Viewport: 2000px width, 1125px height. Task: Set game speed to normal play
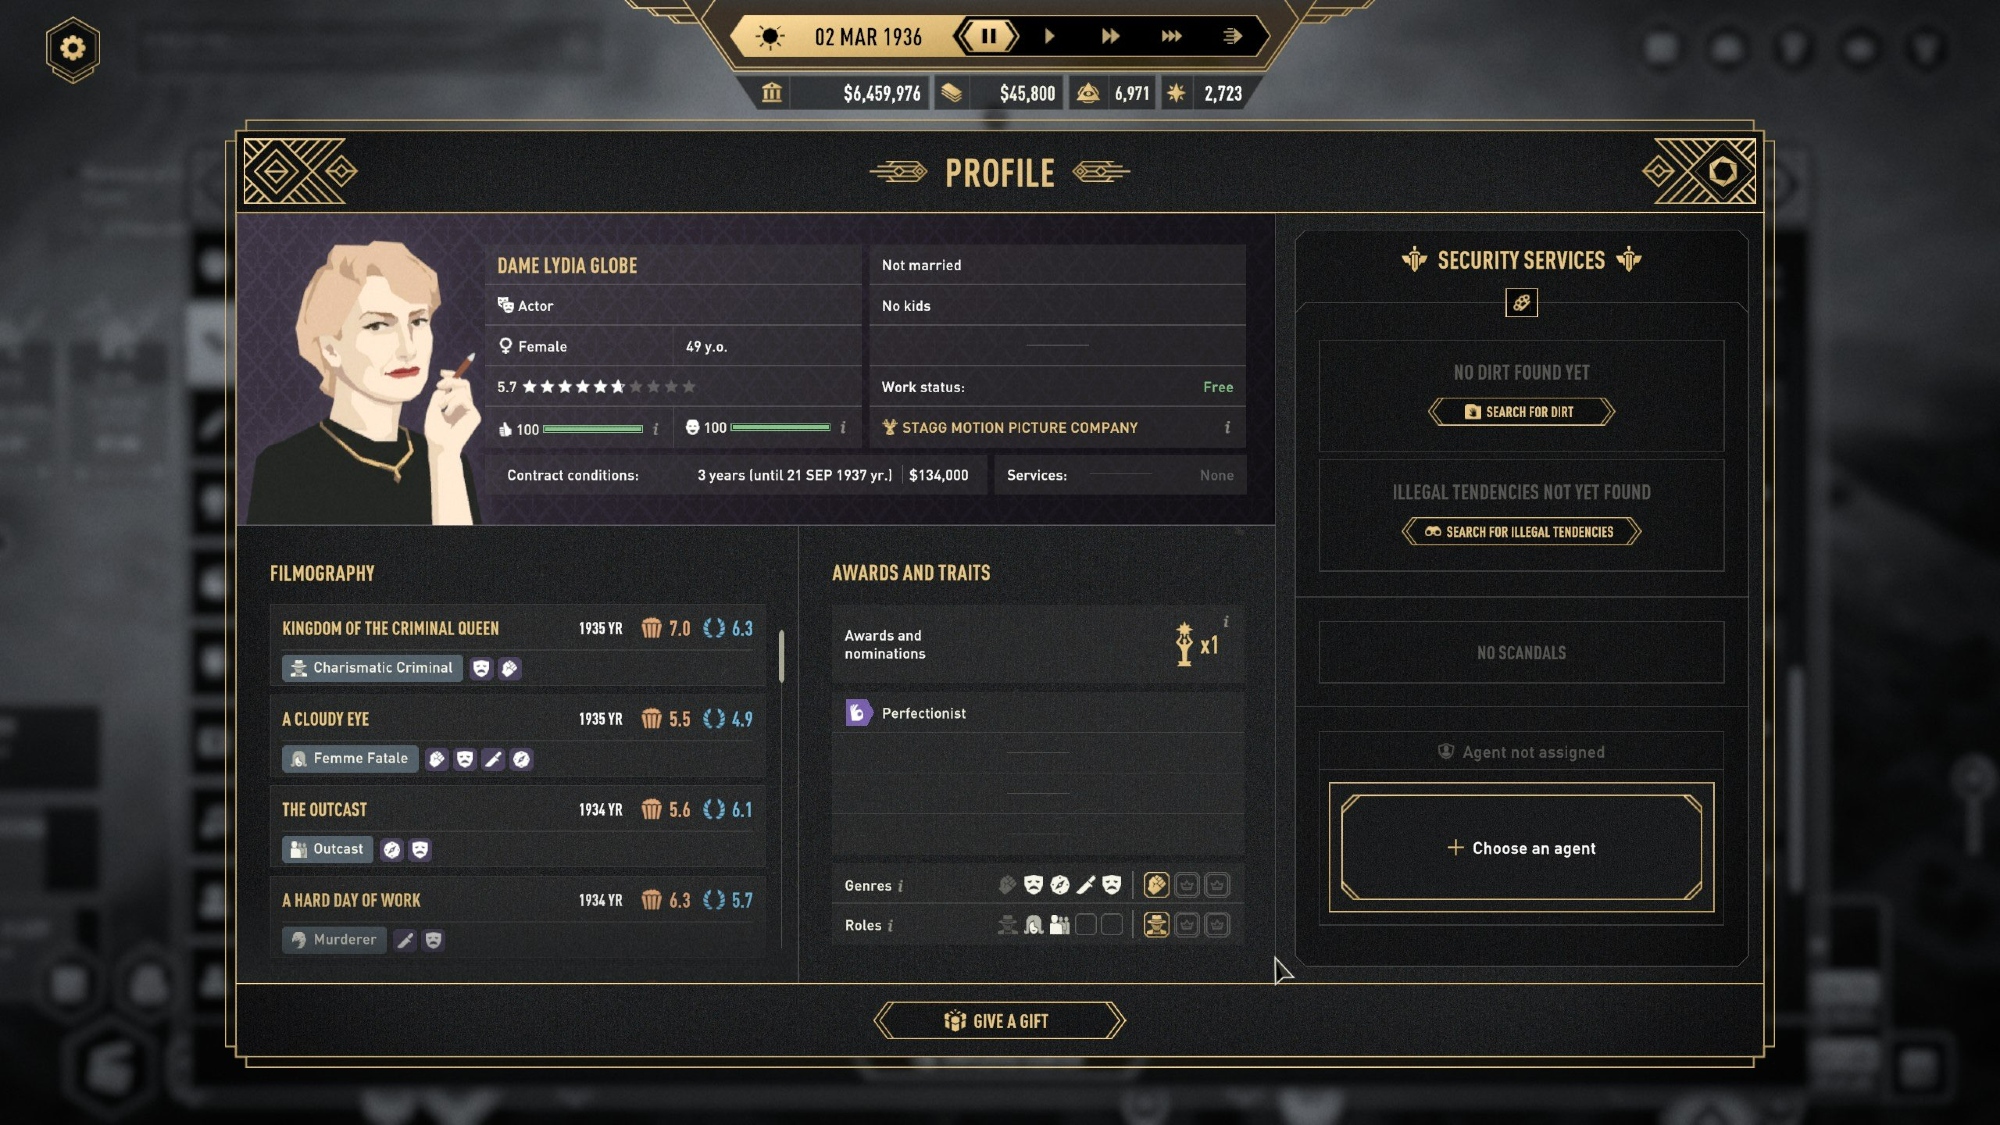1049,37
